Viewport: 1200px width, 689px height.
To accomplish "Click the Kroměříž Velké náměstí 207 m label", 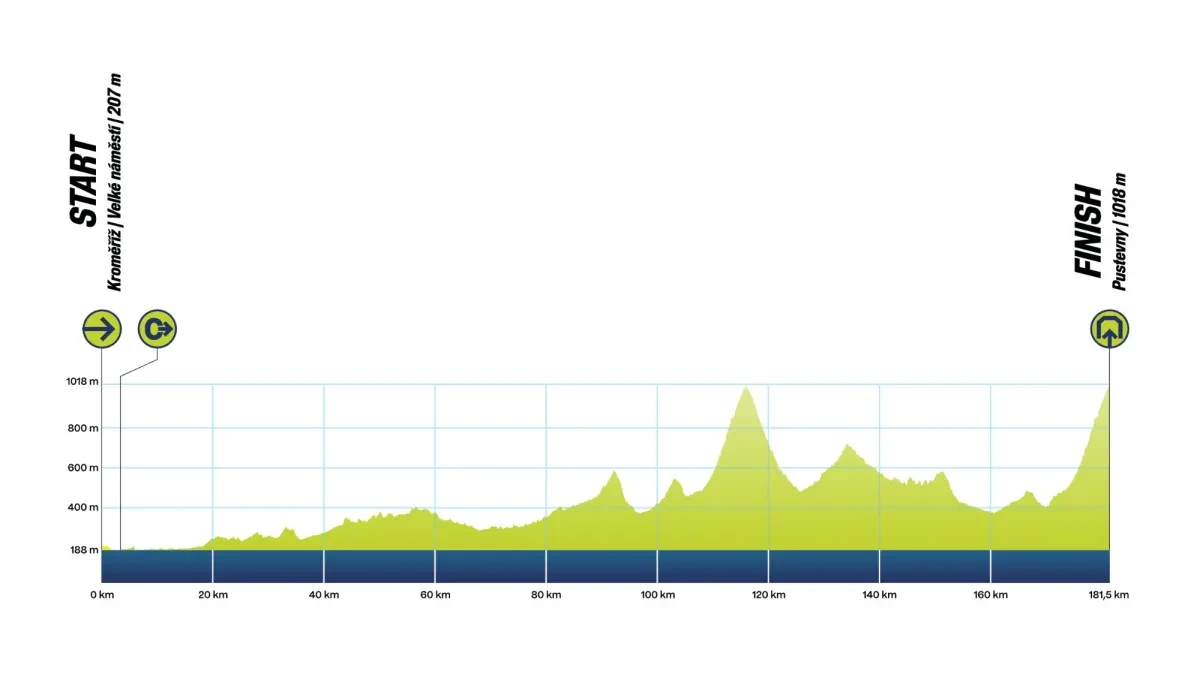I will tap(114, 183).
